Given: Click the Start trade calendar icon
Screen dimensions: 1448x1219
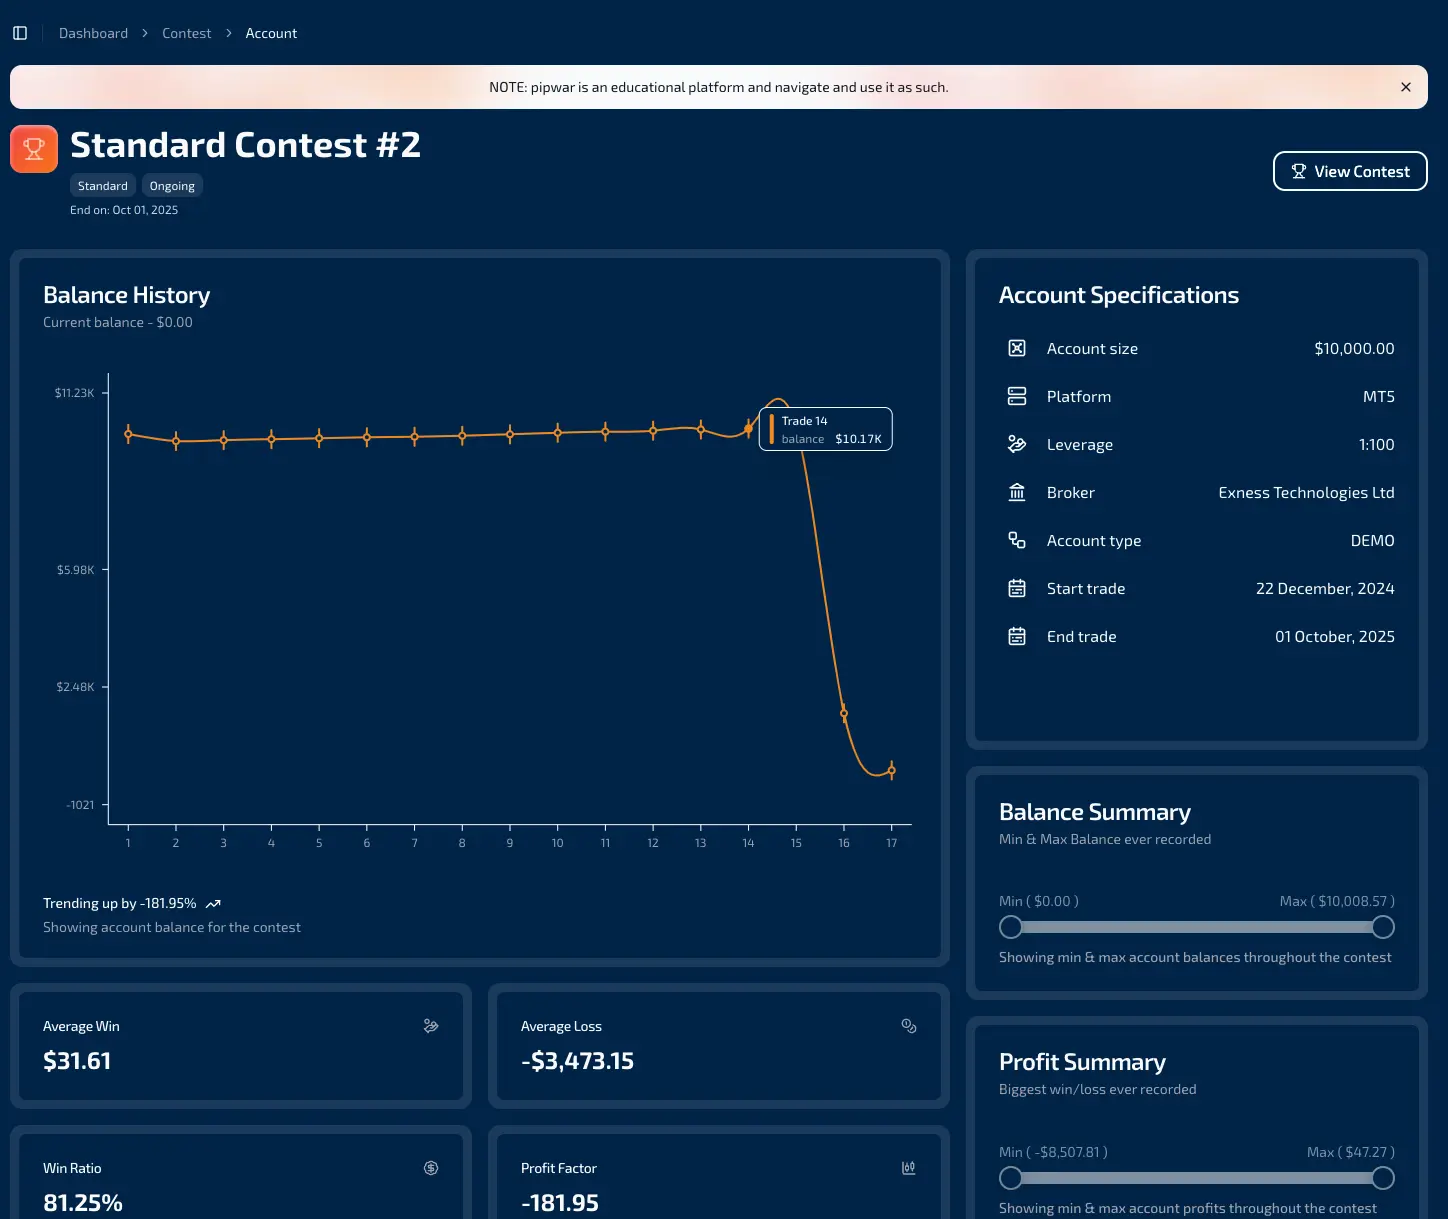Looking at the screenshot, I should point(1017,588).
